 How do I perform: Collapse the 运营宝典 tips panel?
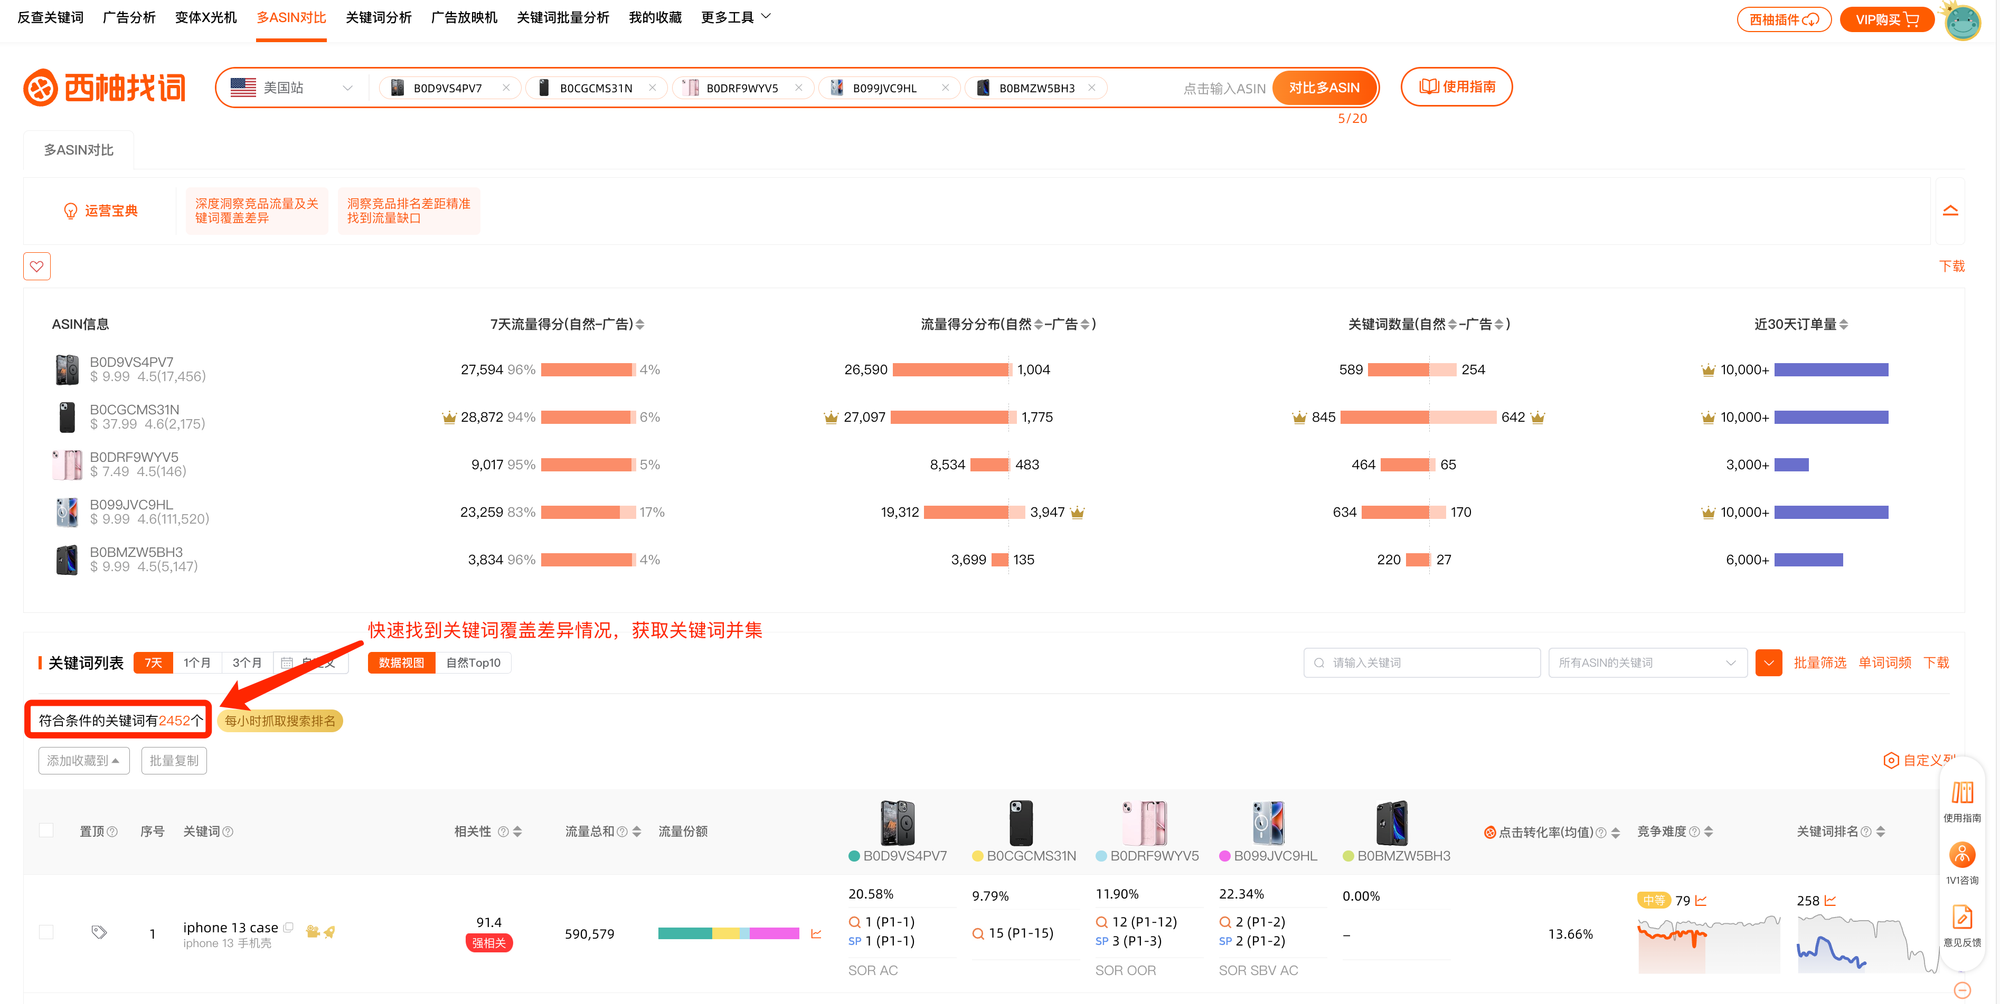click(x=1950, y=211)
